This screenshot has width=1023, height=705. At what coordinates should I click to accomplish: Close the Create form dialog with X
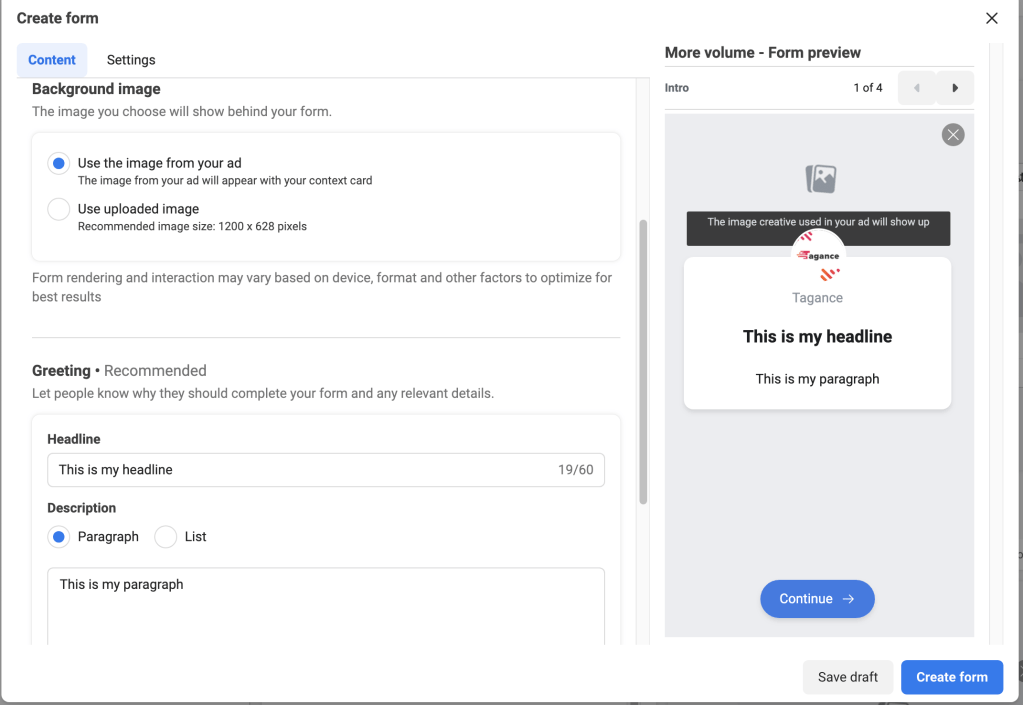991,18
